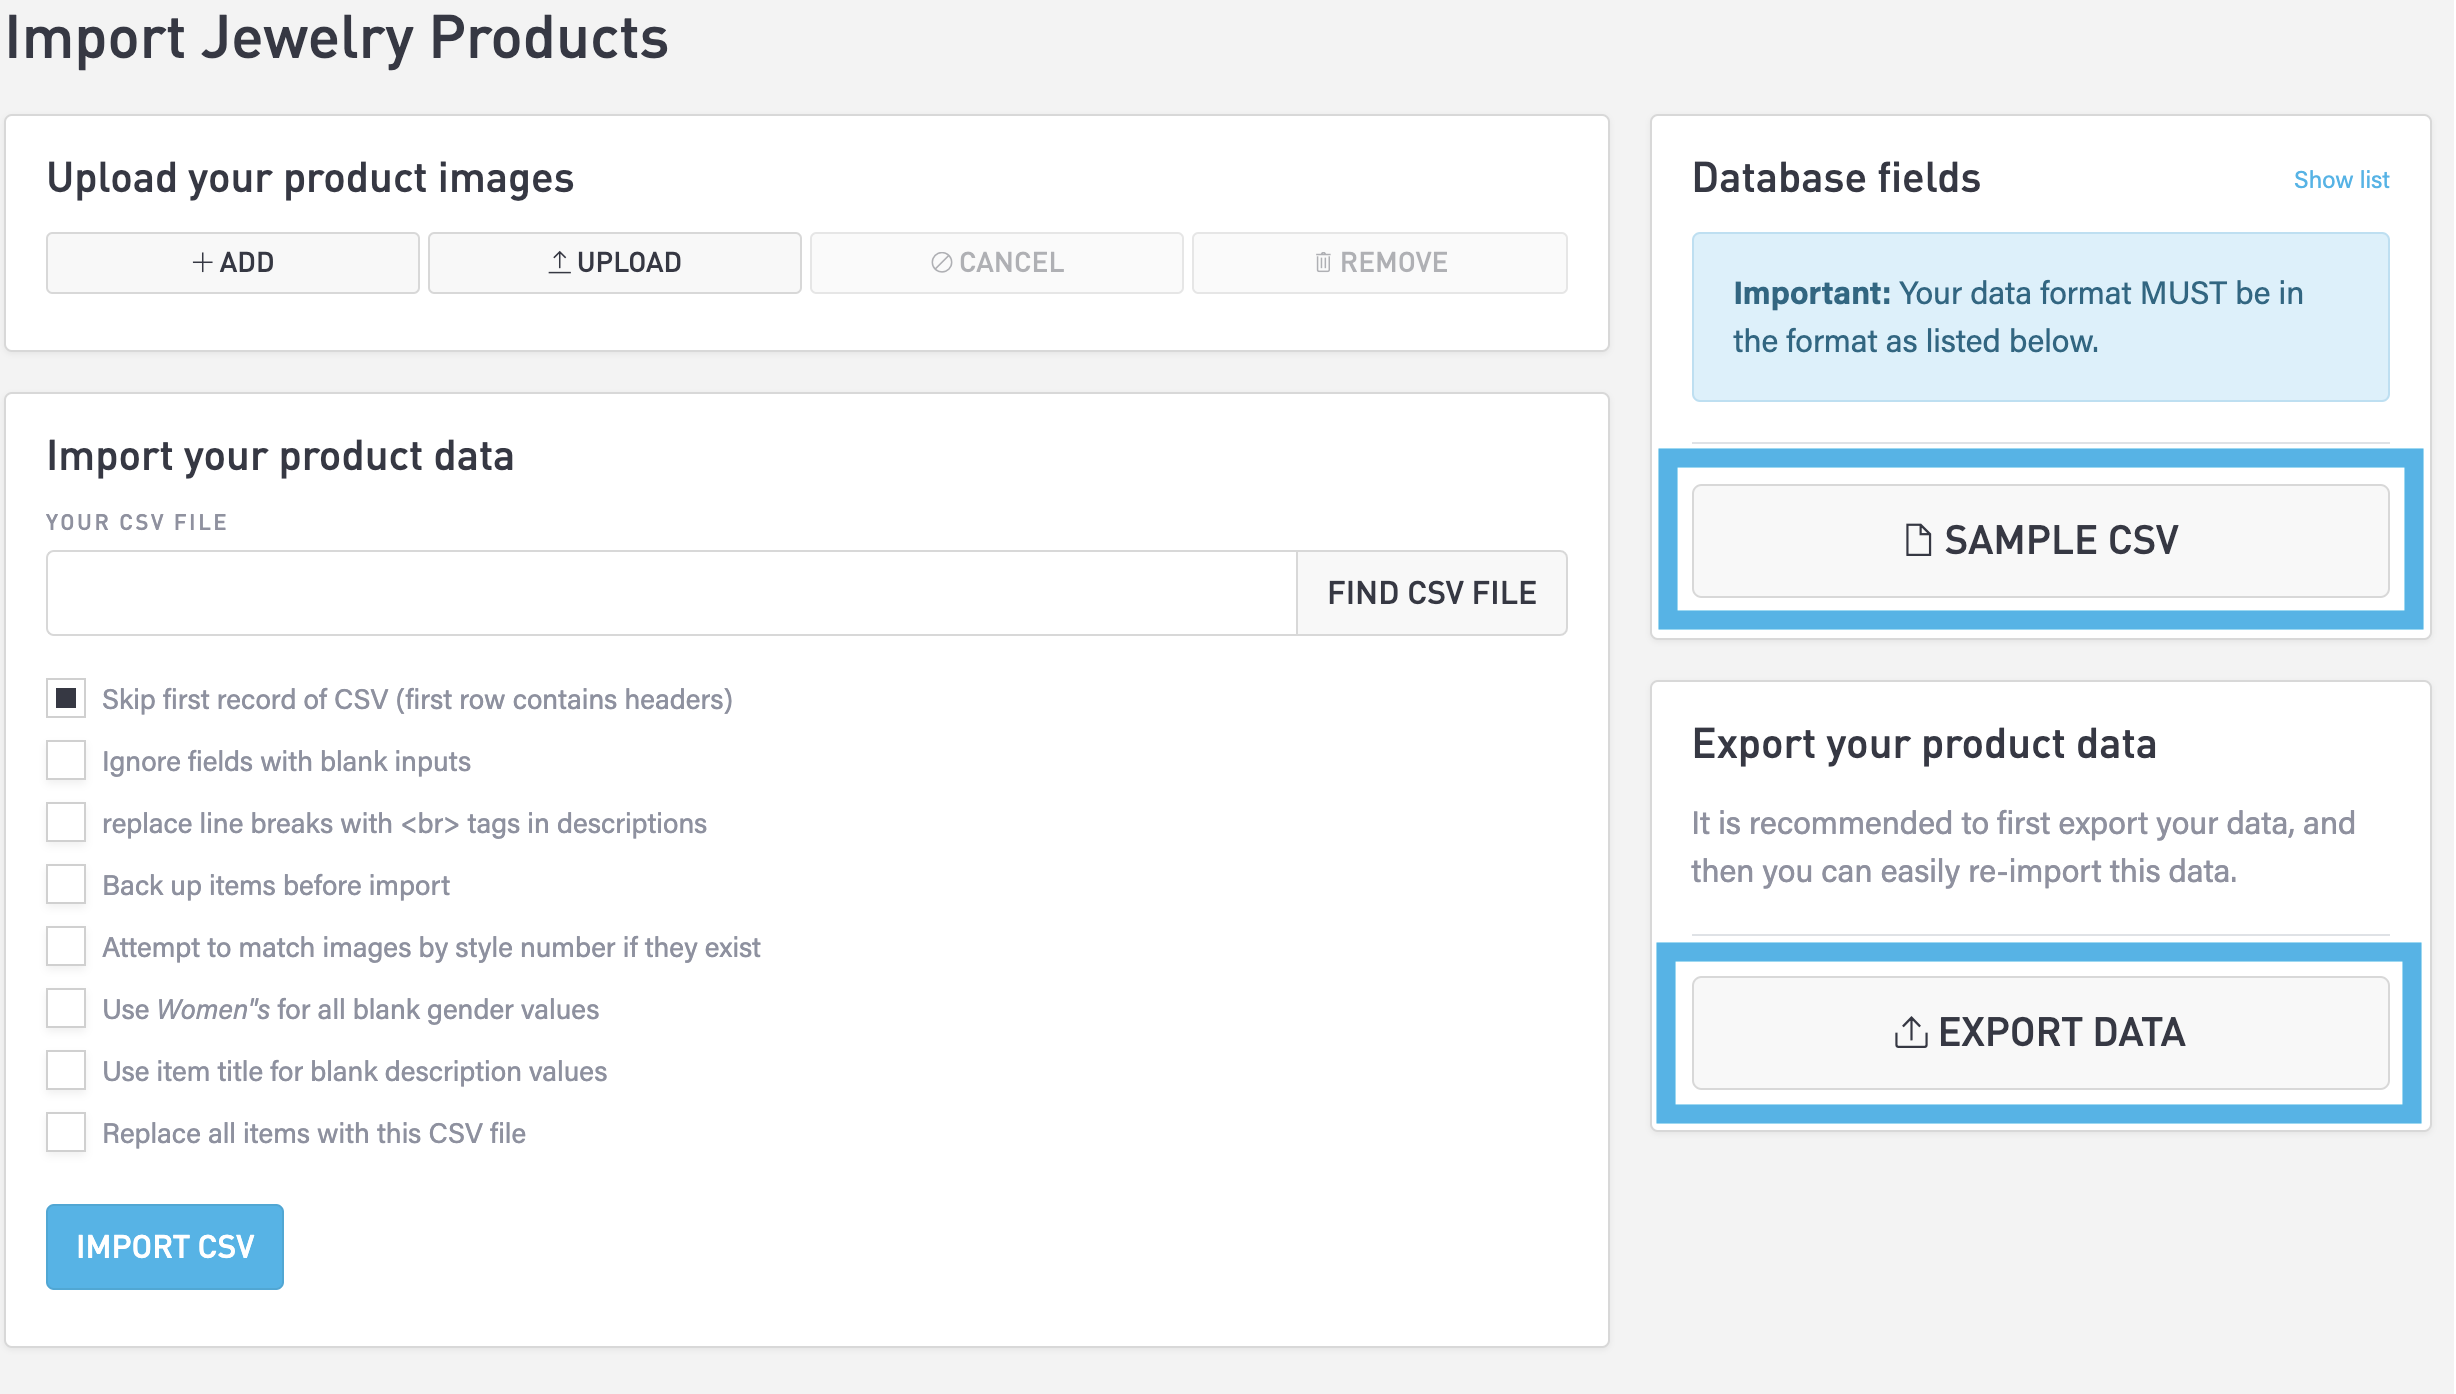Viewport: 2456px width, 1394px height.
Task: Check Use item title for blank description
Action: tap(66, 1070)
